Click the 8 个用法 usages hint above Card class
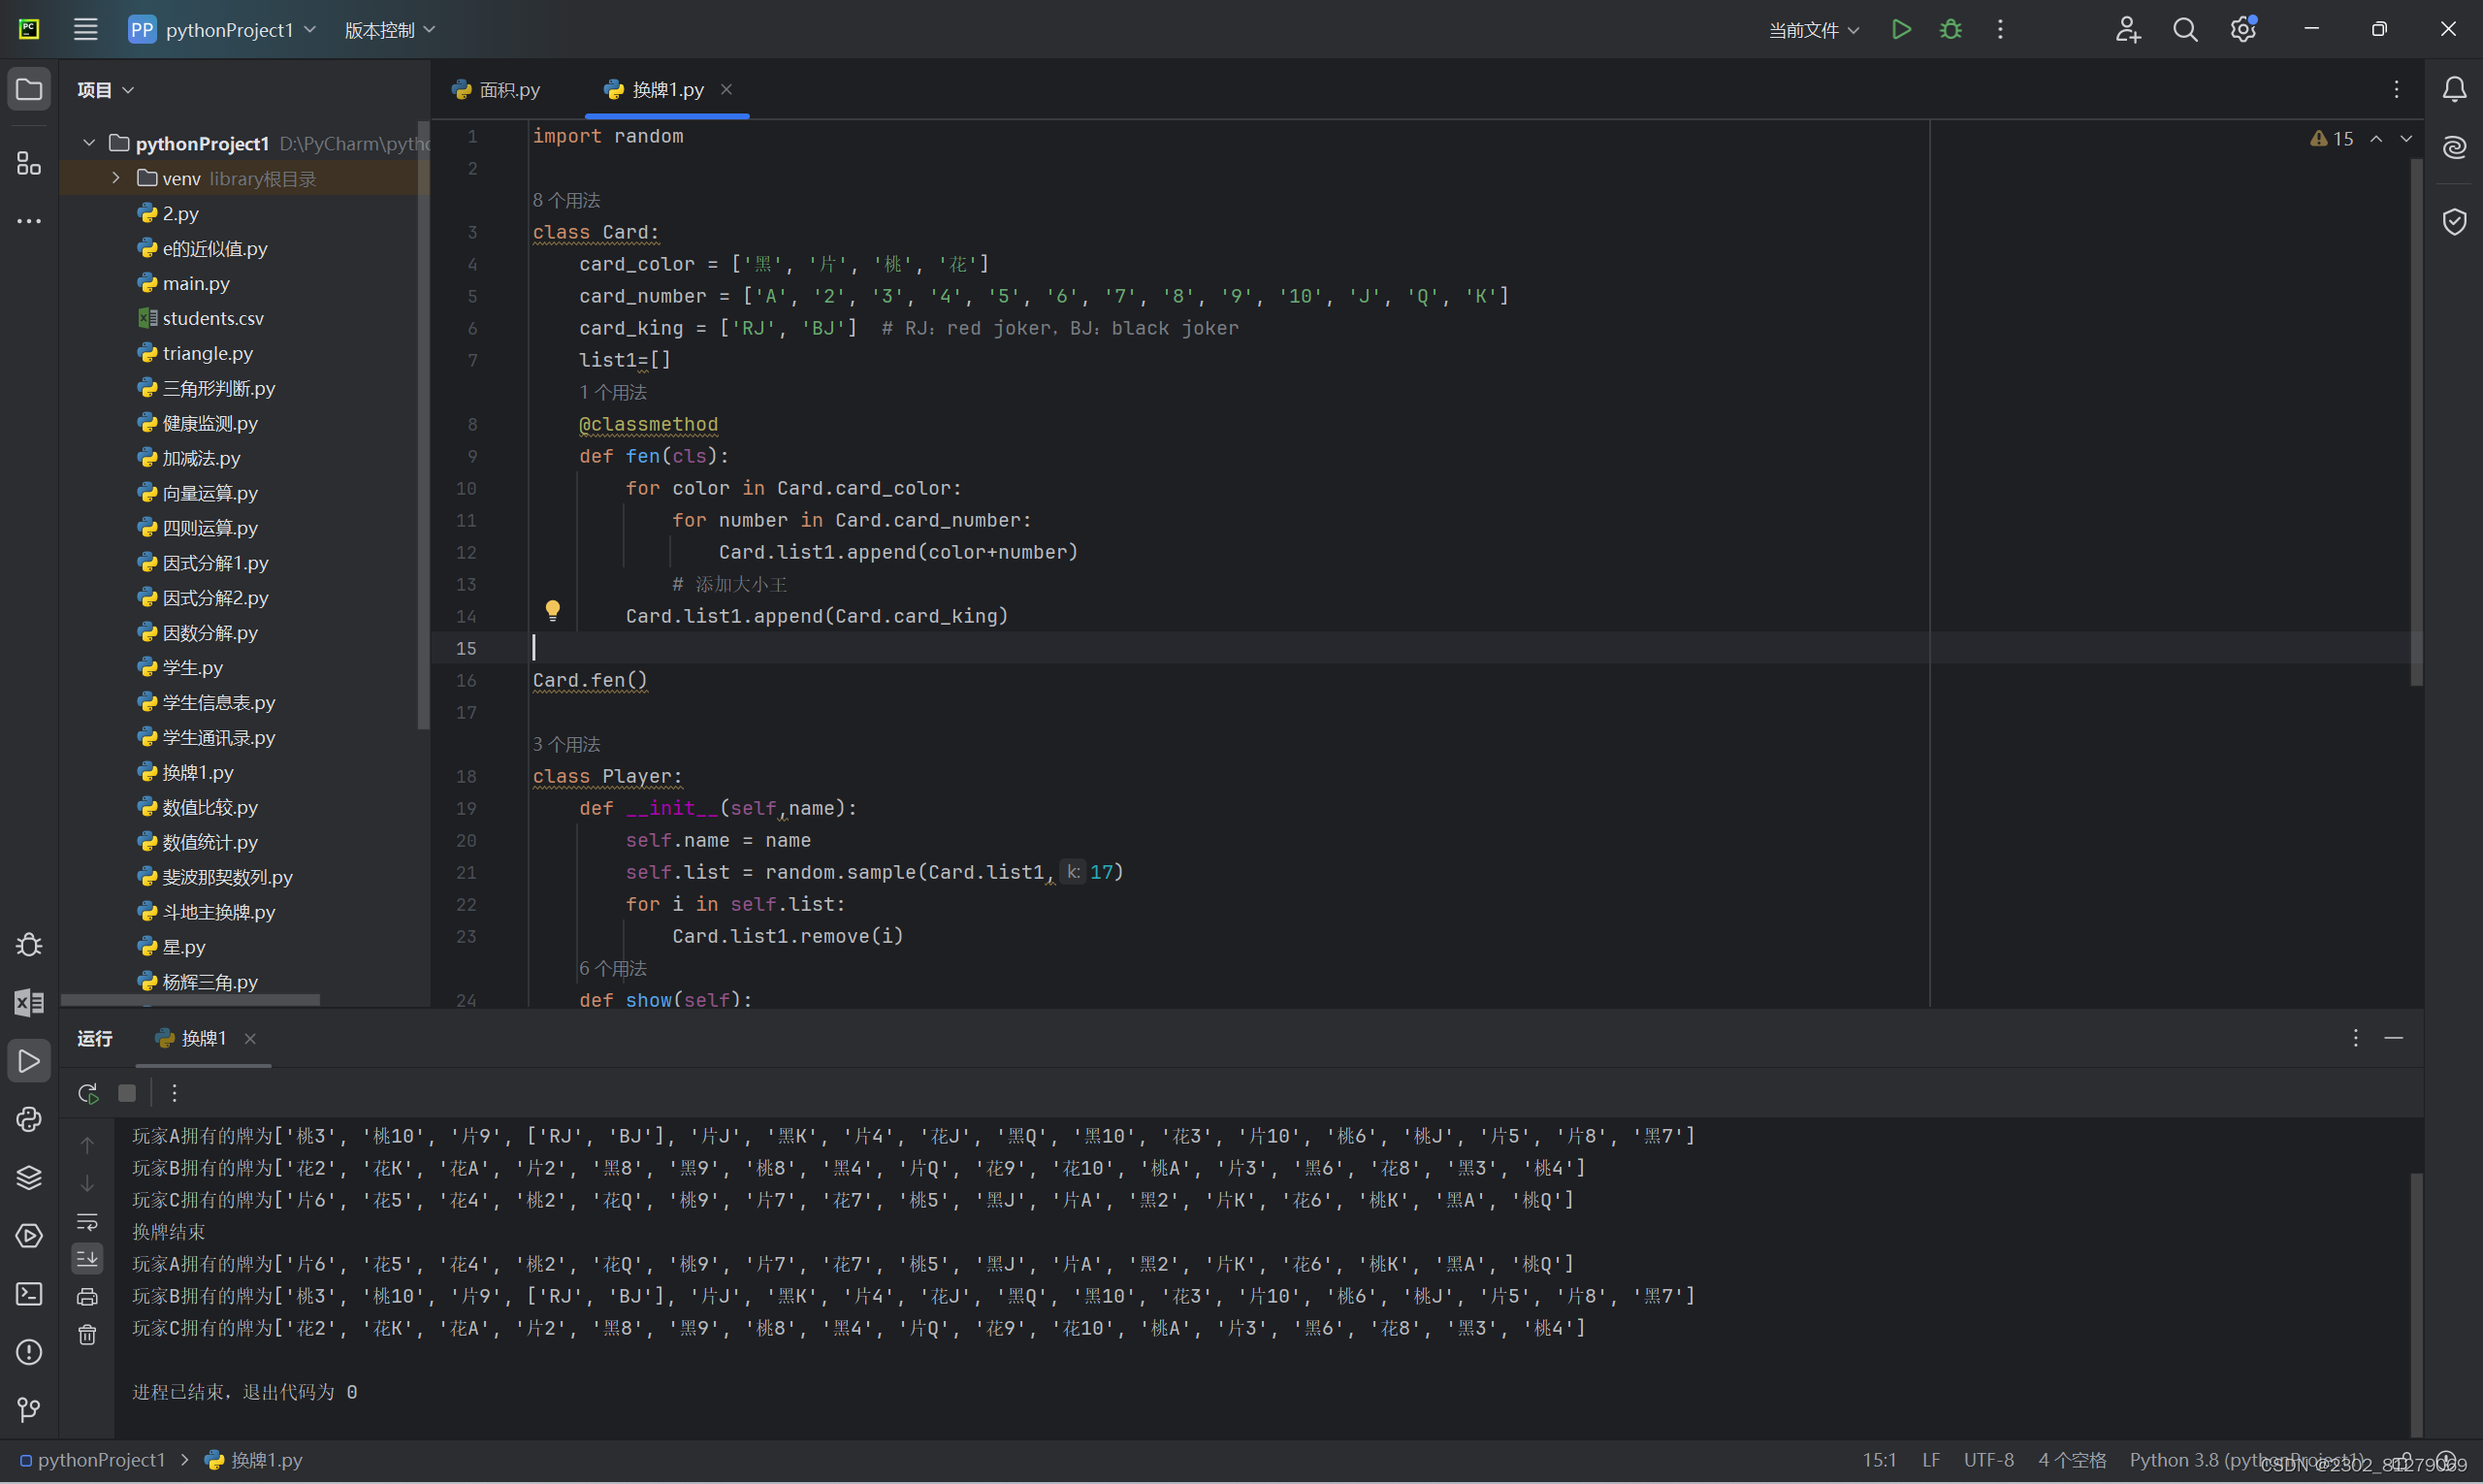The width and height of the screenshot is (2483, 1484). pos(566,200)
